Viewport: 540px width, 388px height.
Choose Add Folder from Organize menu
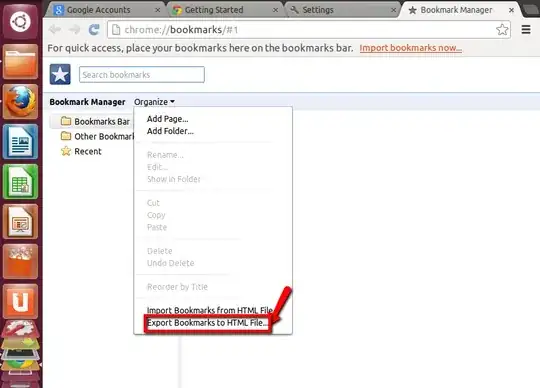point(170,131)
